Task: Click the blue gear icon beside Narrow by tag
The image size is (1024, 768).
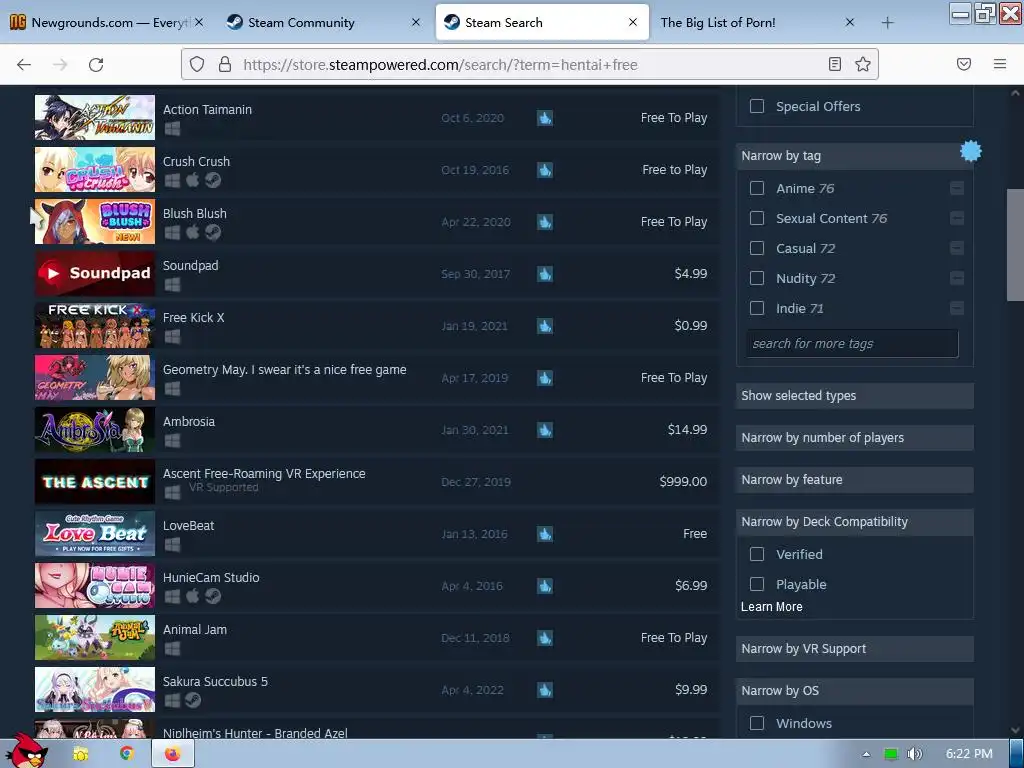Action: coord(970,151)
